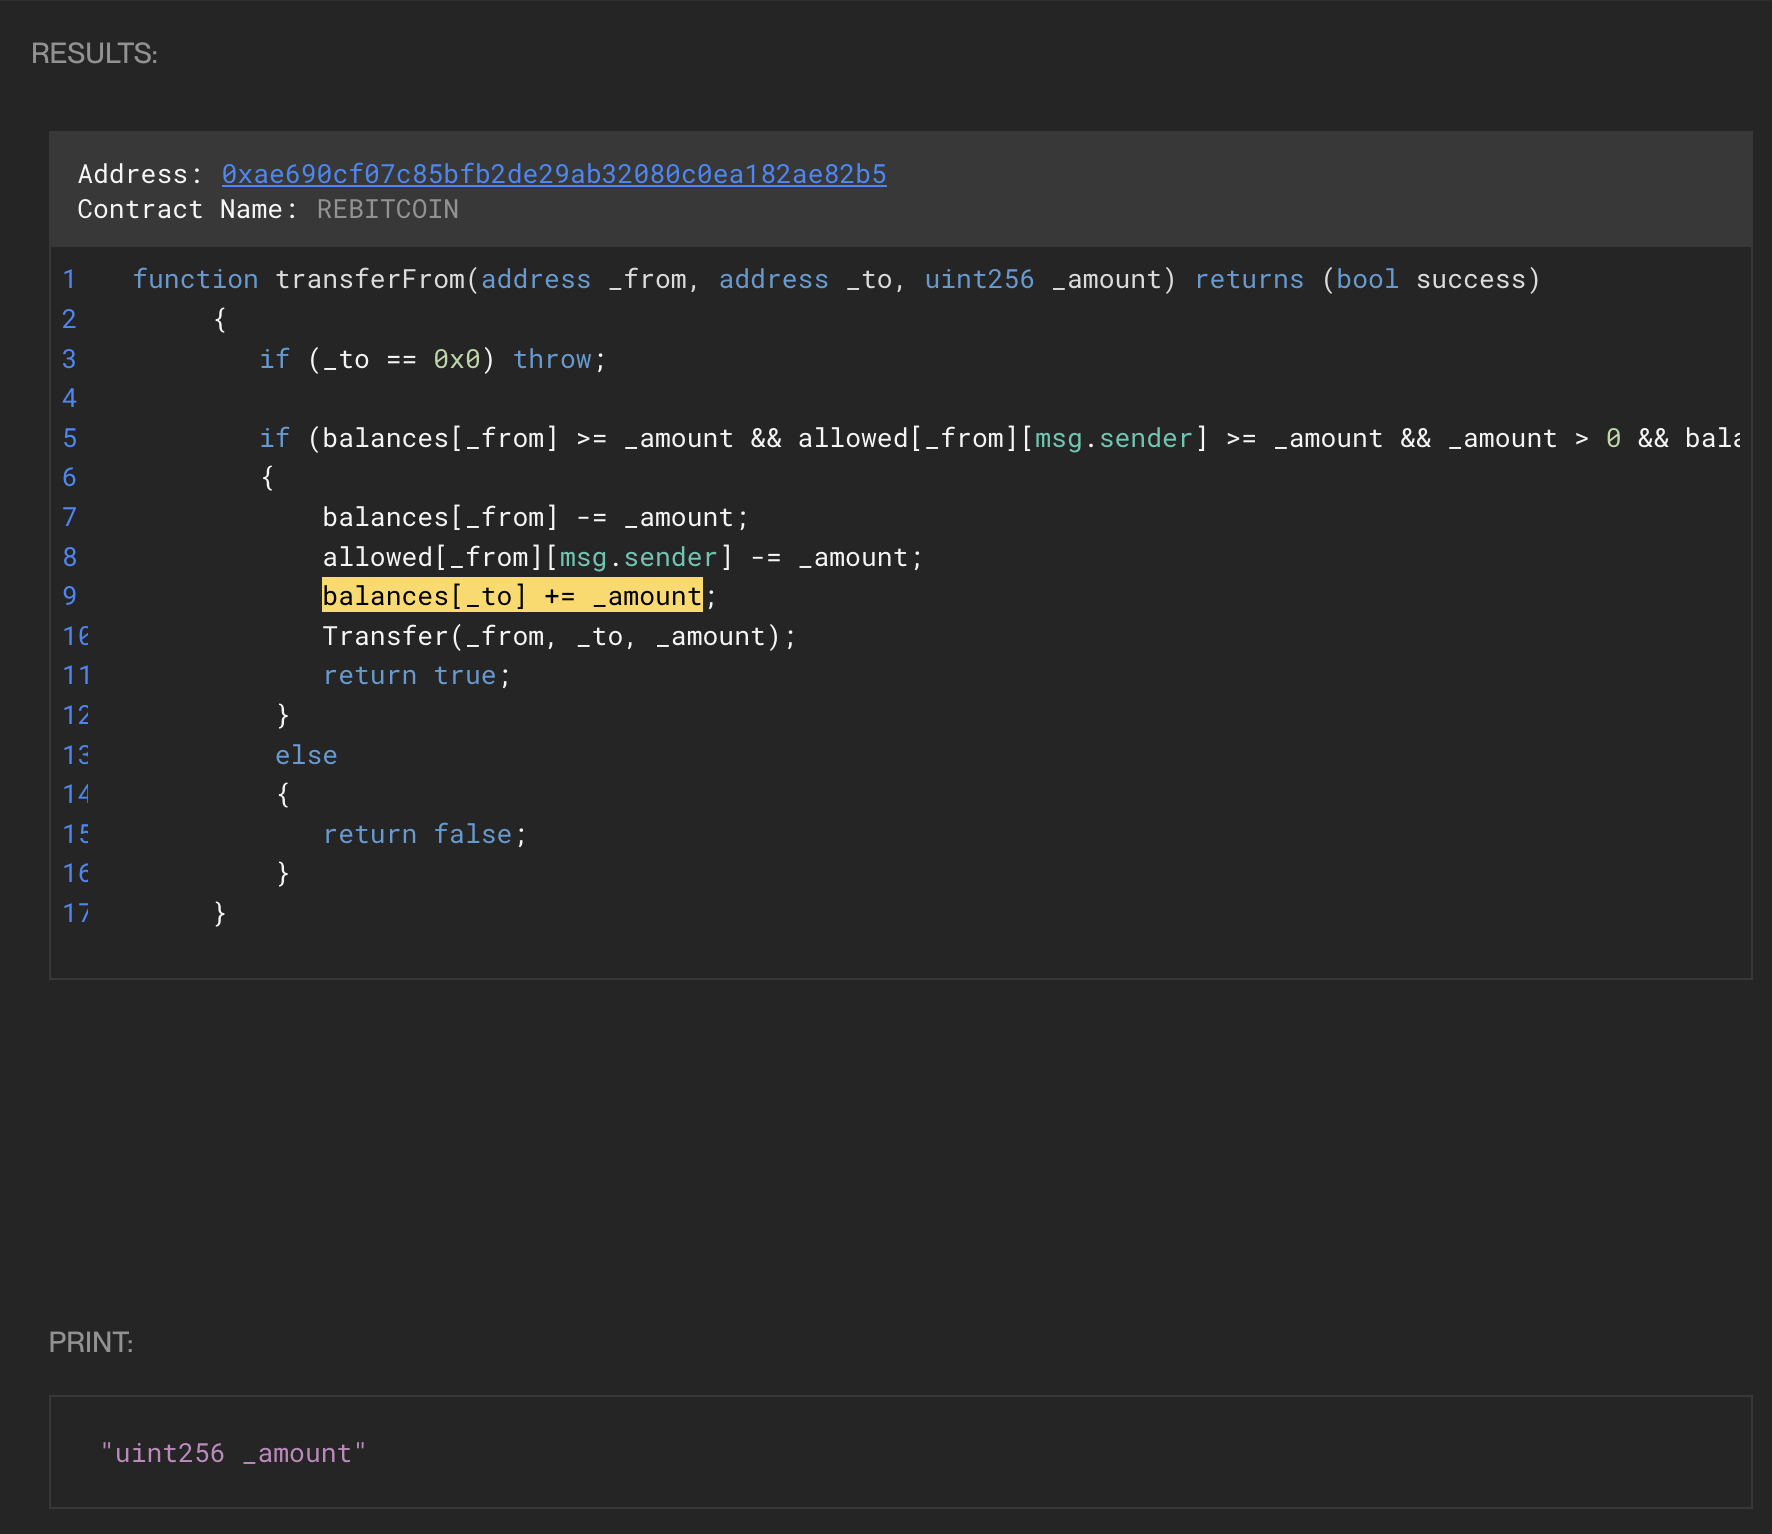Click the highlighted balances[_to] += _amount statement
This screenshot has height=1534, width=1772.
click(511, 596)
